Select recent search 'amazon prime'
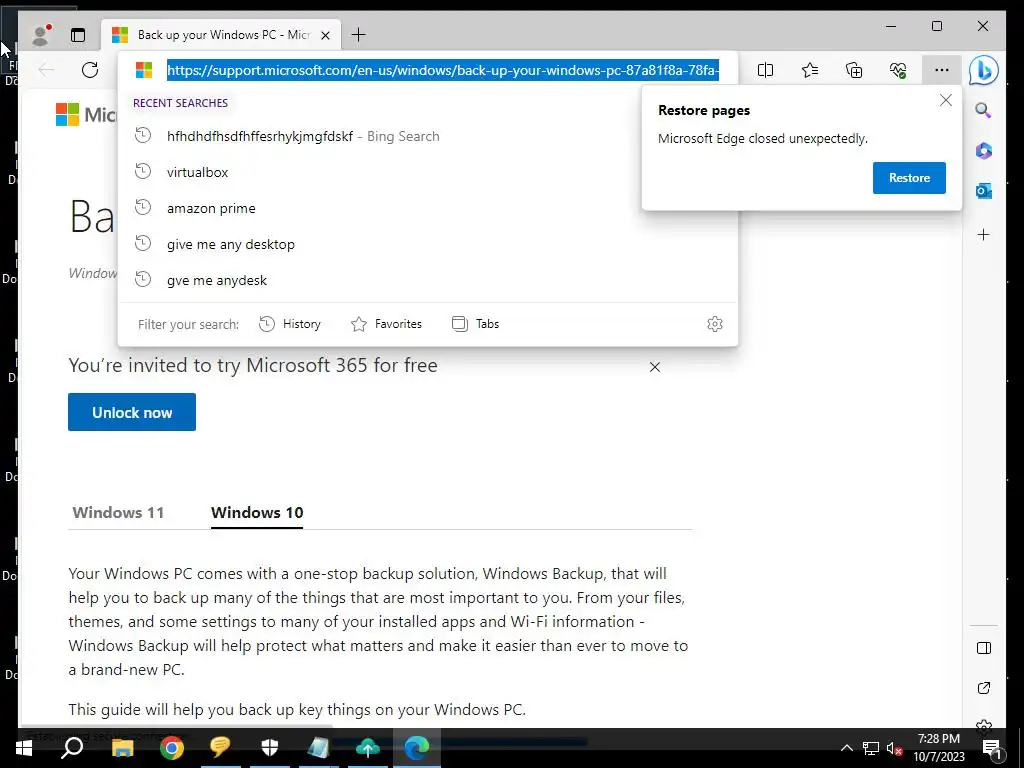This screenshot has height=768, width=1024. coord(428,208)
